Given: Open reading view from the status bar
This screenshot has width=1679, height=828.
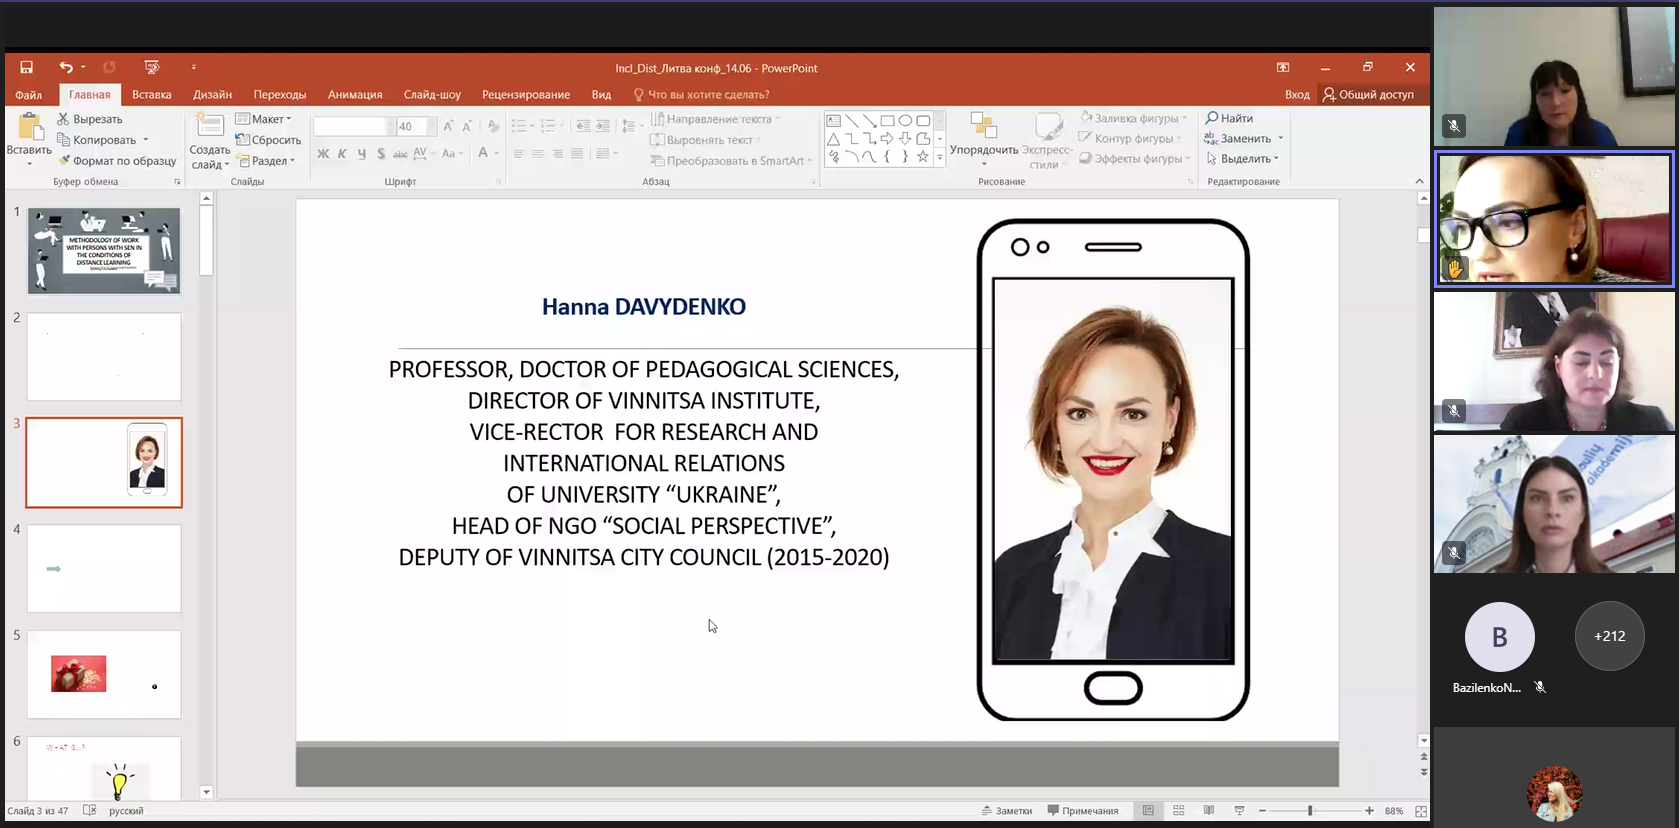Looking at the screenshot, I should point(1209,810).
